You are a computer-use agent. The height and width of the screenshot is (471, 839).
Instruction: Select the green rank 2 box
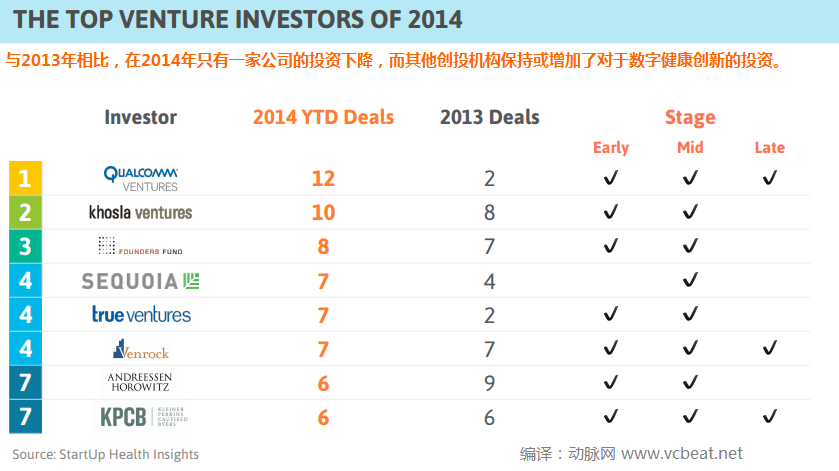[x=25, y=212]
